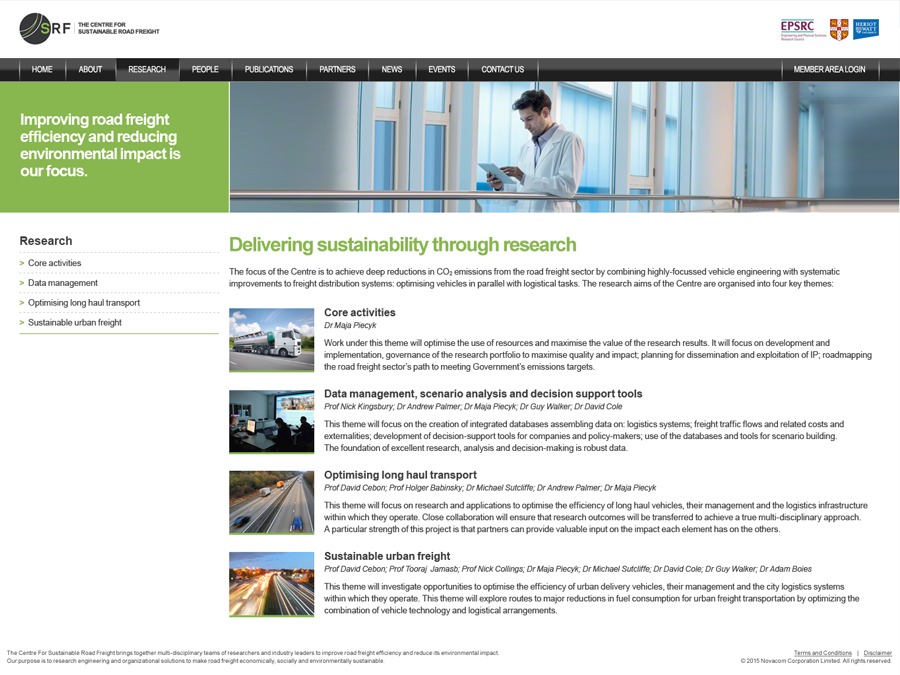
Task: Click the MEMBER AREA LOGIN button
Action: point(829,69)
